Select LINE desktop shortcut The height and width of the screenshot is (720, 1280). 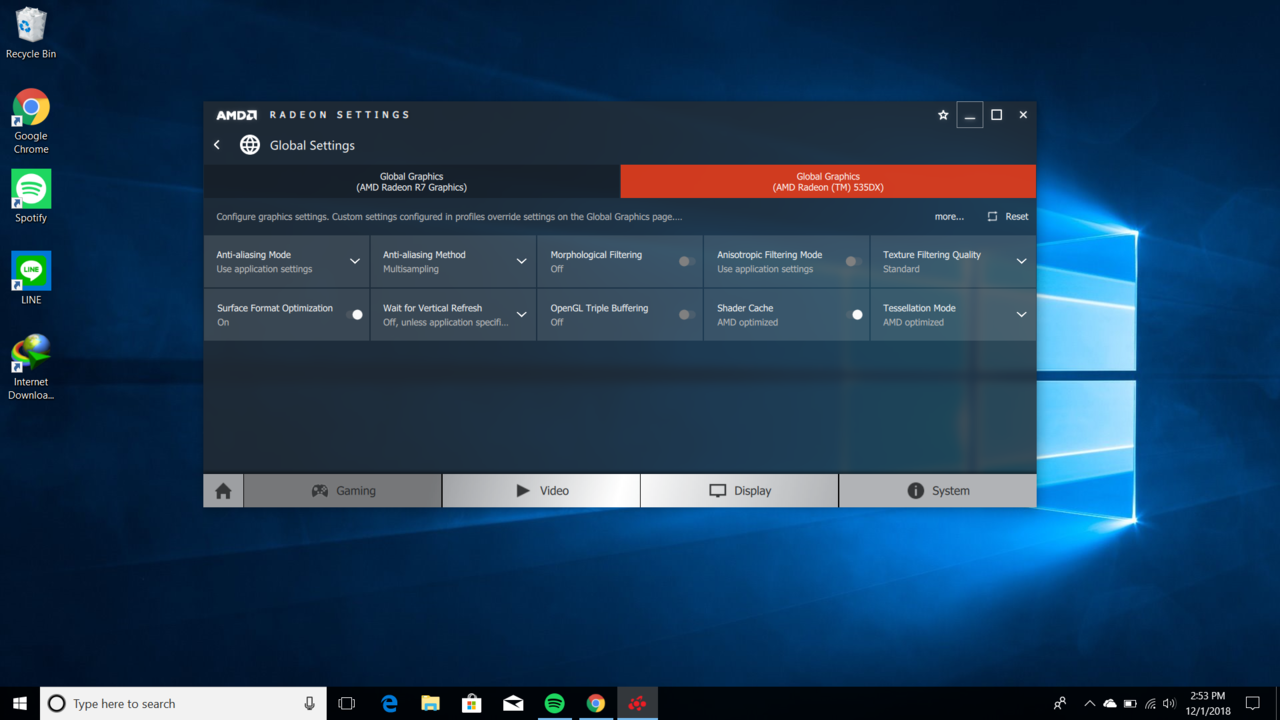pyautogui.click(x=31, y=278)
